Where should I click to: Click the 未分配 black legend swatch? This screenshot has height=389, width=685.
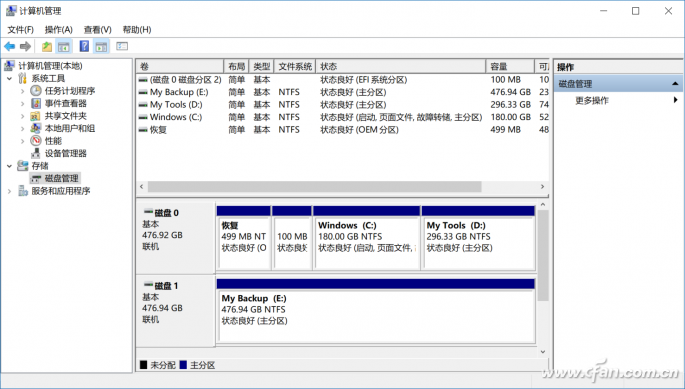click(143, 365)
